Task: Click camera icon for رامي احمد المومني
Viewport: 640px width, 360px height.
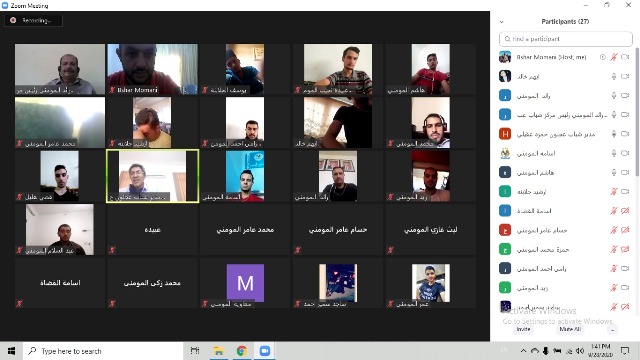Action: pos(625,269)
